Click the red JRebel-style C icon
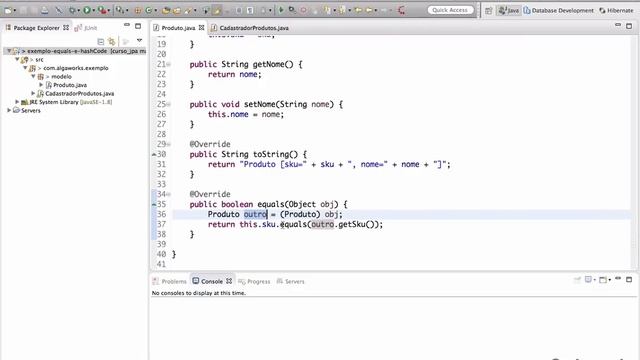This screenshot has height=360, width=640. click(x=402, y=10)
